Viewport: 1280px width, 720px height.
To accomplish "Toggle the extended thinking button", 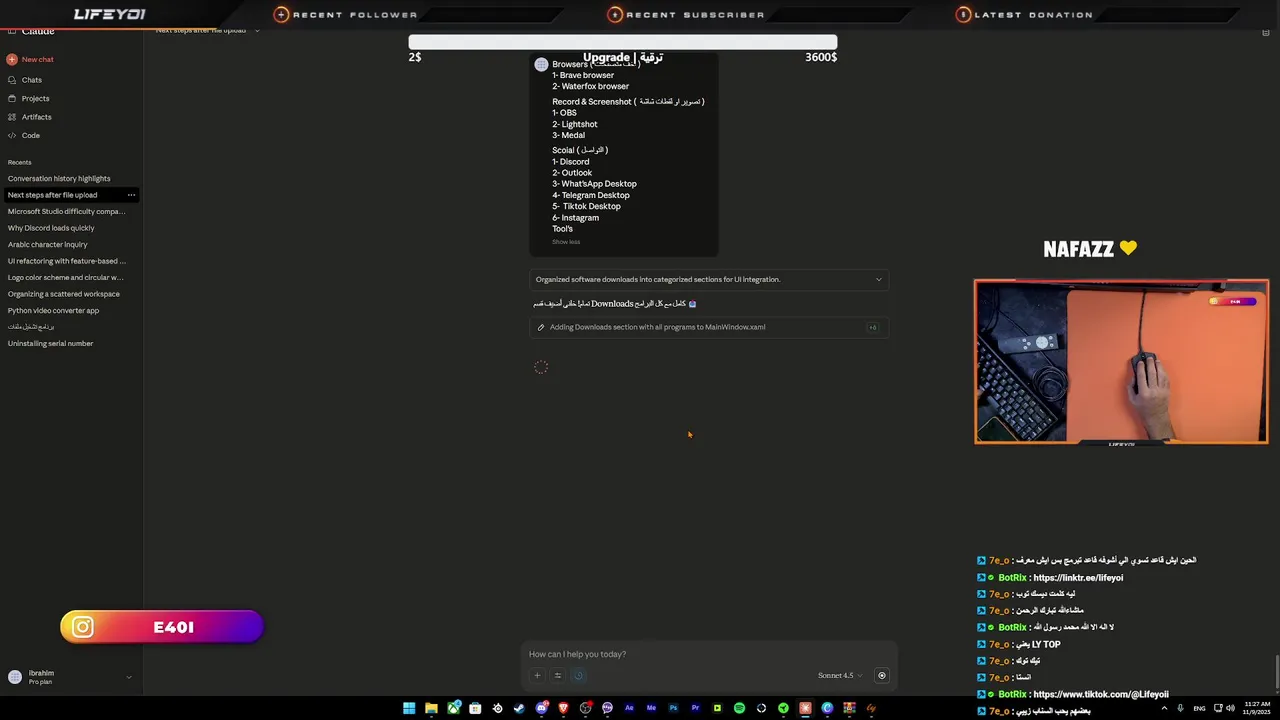I will (x=578, y=675).
